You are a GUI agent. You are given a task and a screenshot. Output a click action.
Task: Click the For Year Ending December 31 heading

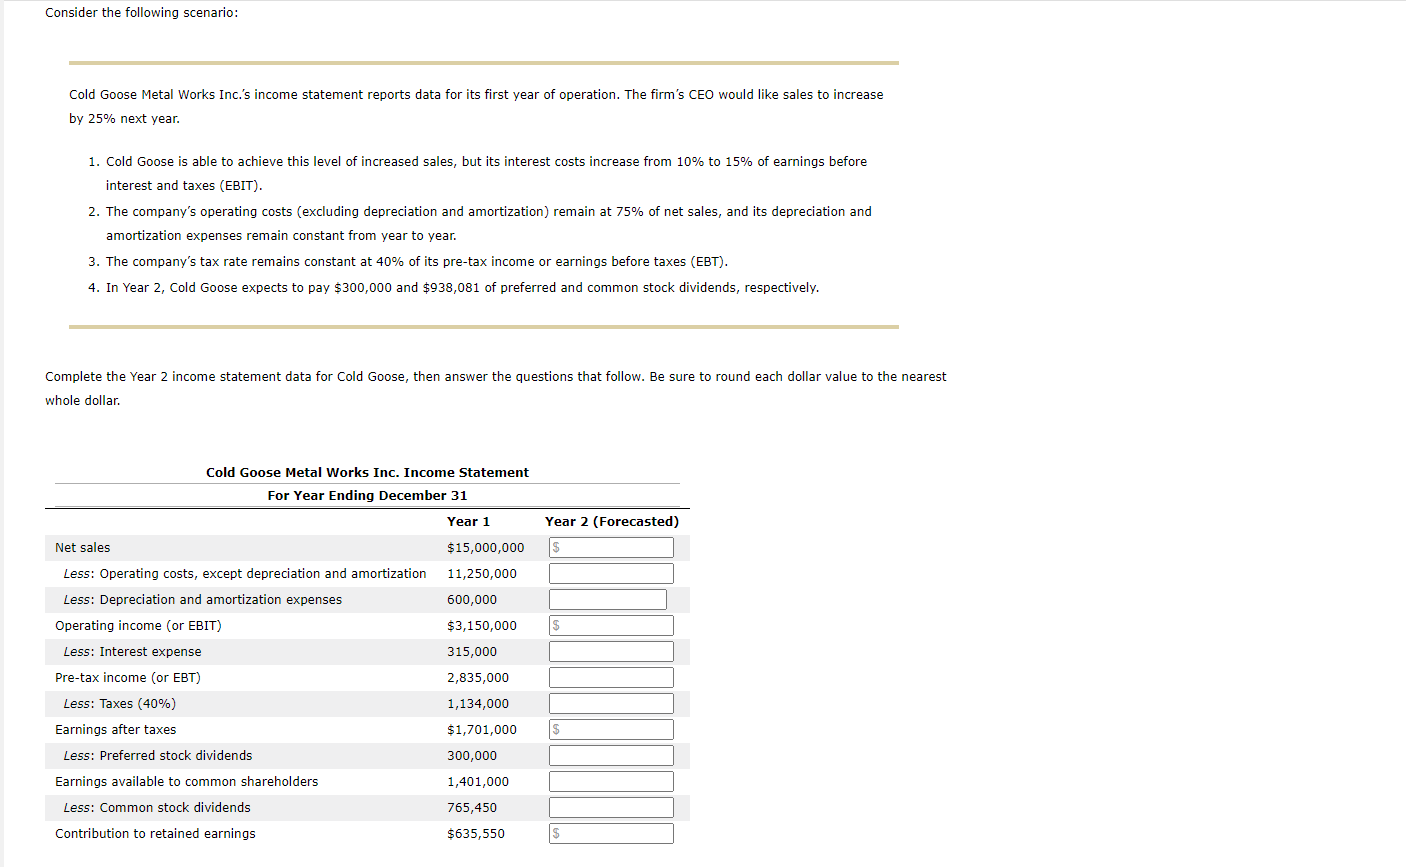(x=366, y=495)
